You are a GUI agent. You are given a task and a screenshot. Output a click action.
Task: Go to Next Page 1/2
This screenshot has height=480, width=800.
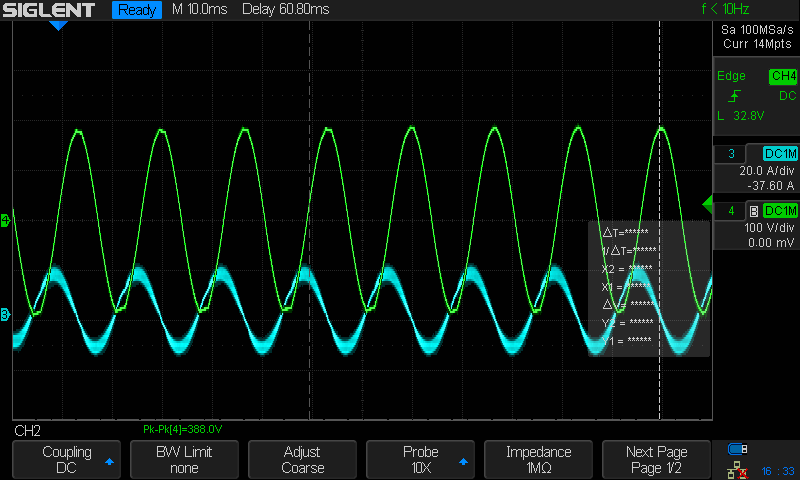pos(657,460)
